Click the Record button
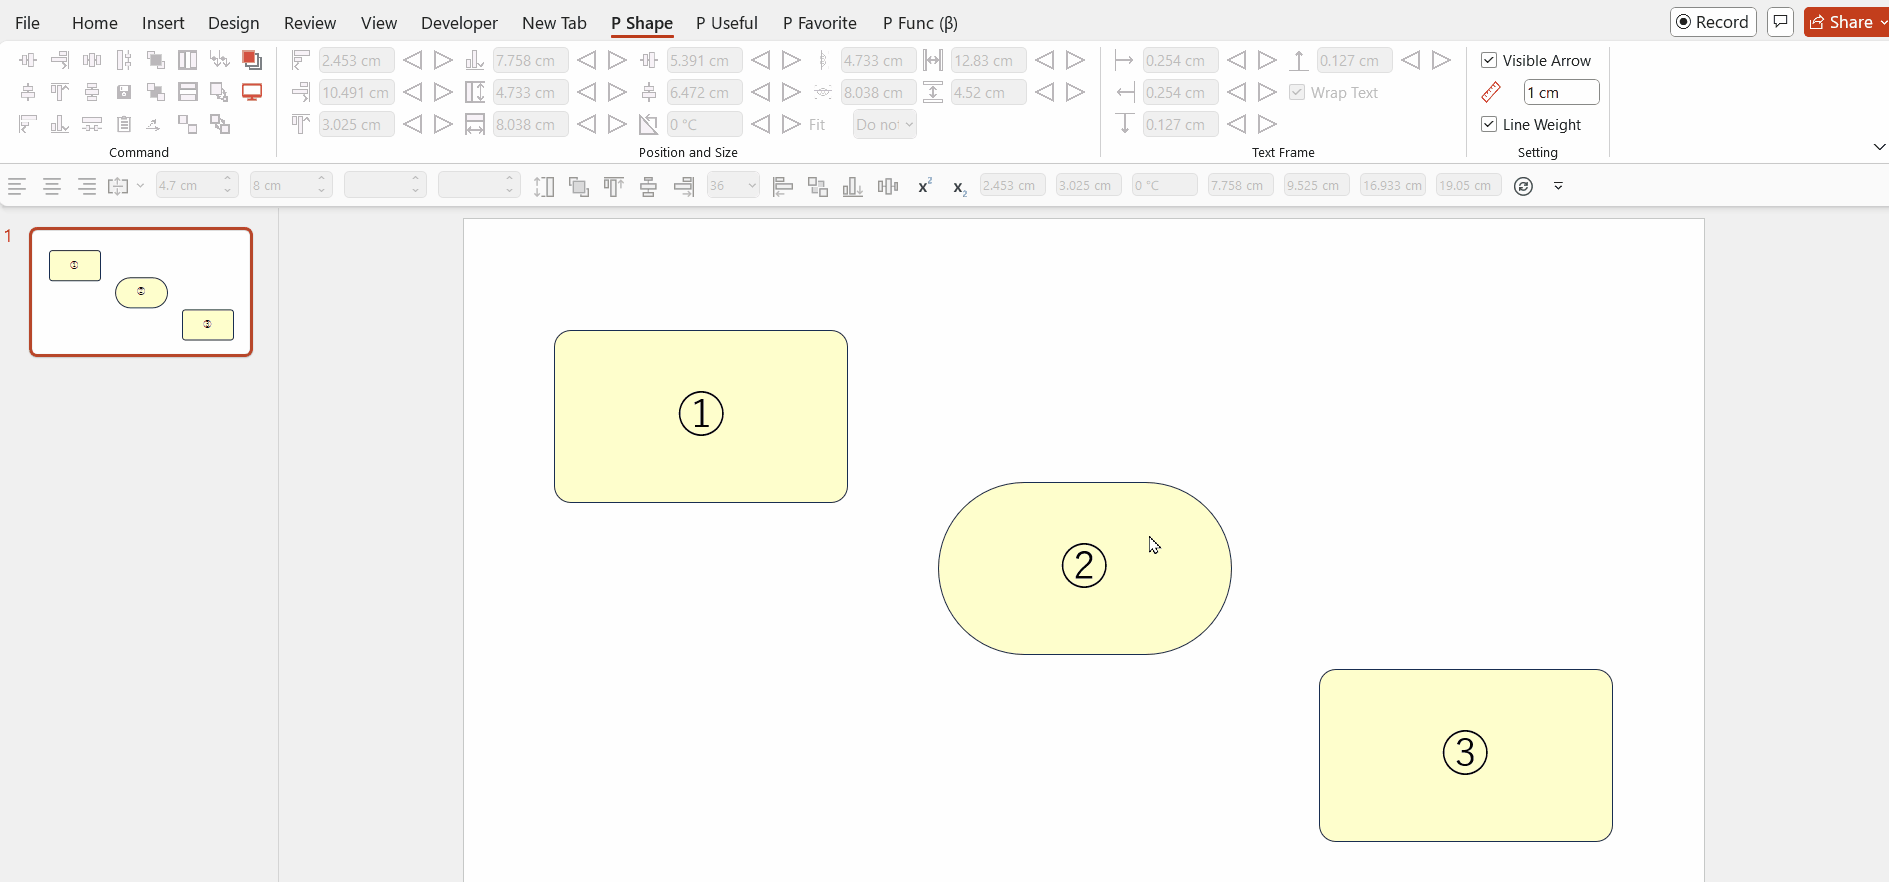The height and width of the screenshot is (882, 1889). click(x=1712, y=22)
